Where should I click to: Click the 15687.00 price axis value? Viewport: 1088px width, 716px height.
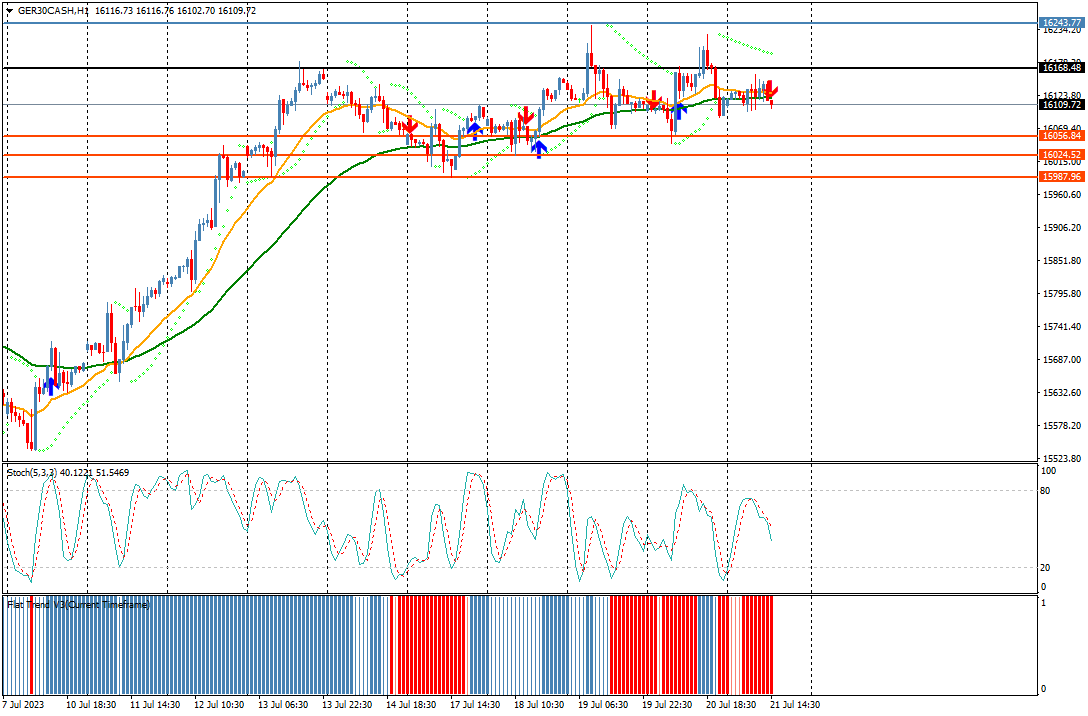click(x=1062, y=359)
